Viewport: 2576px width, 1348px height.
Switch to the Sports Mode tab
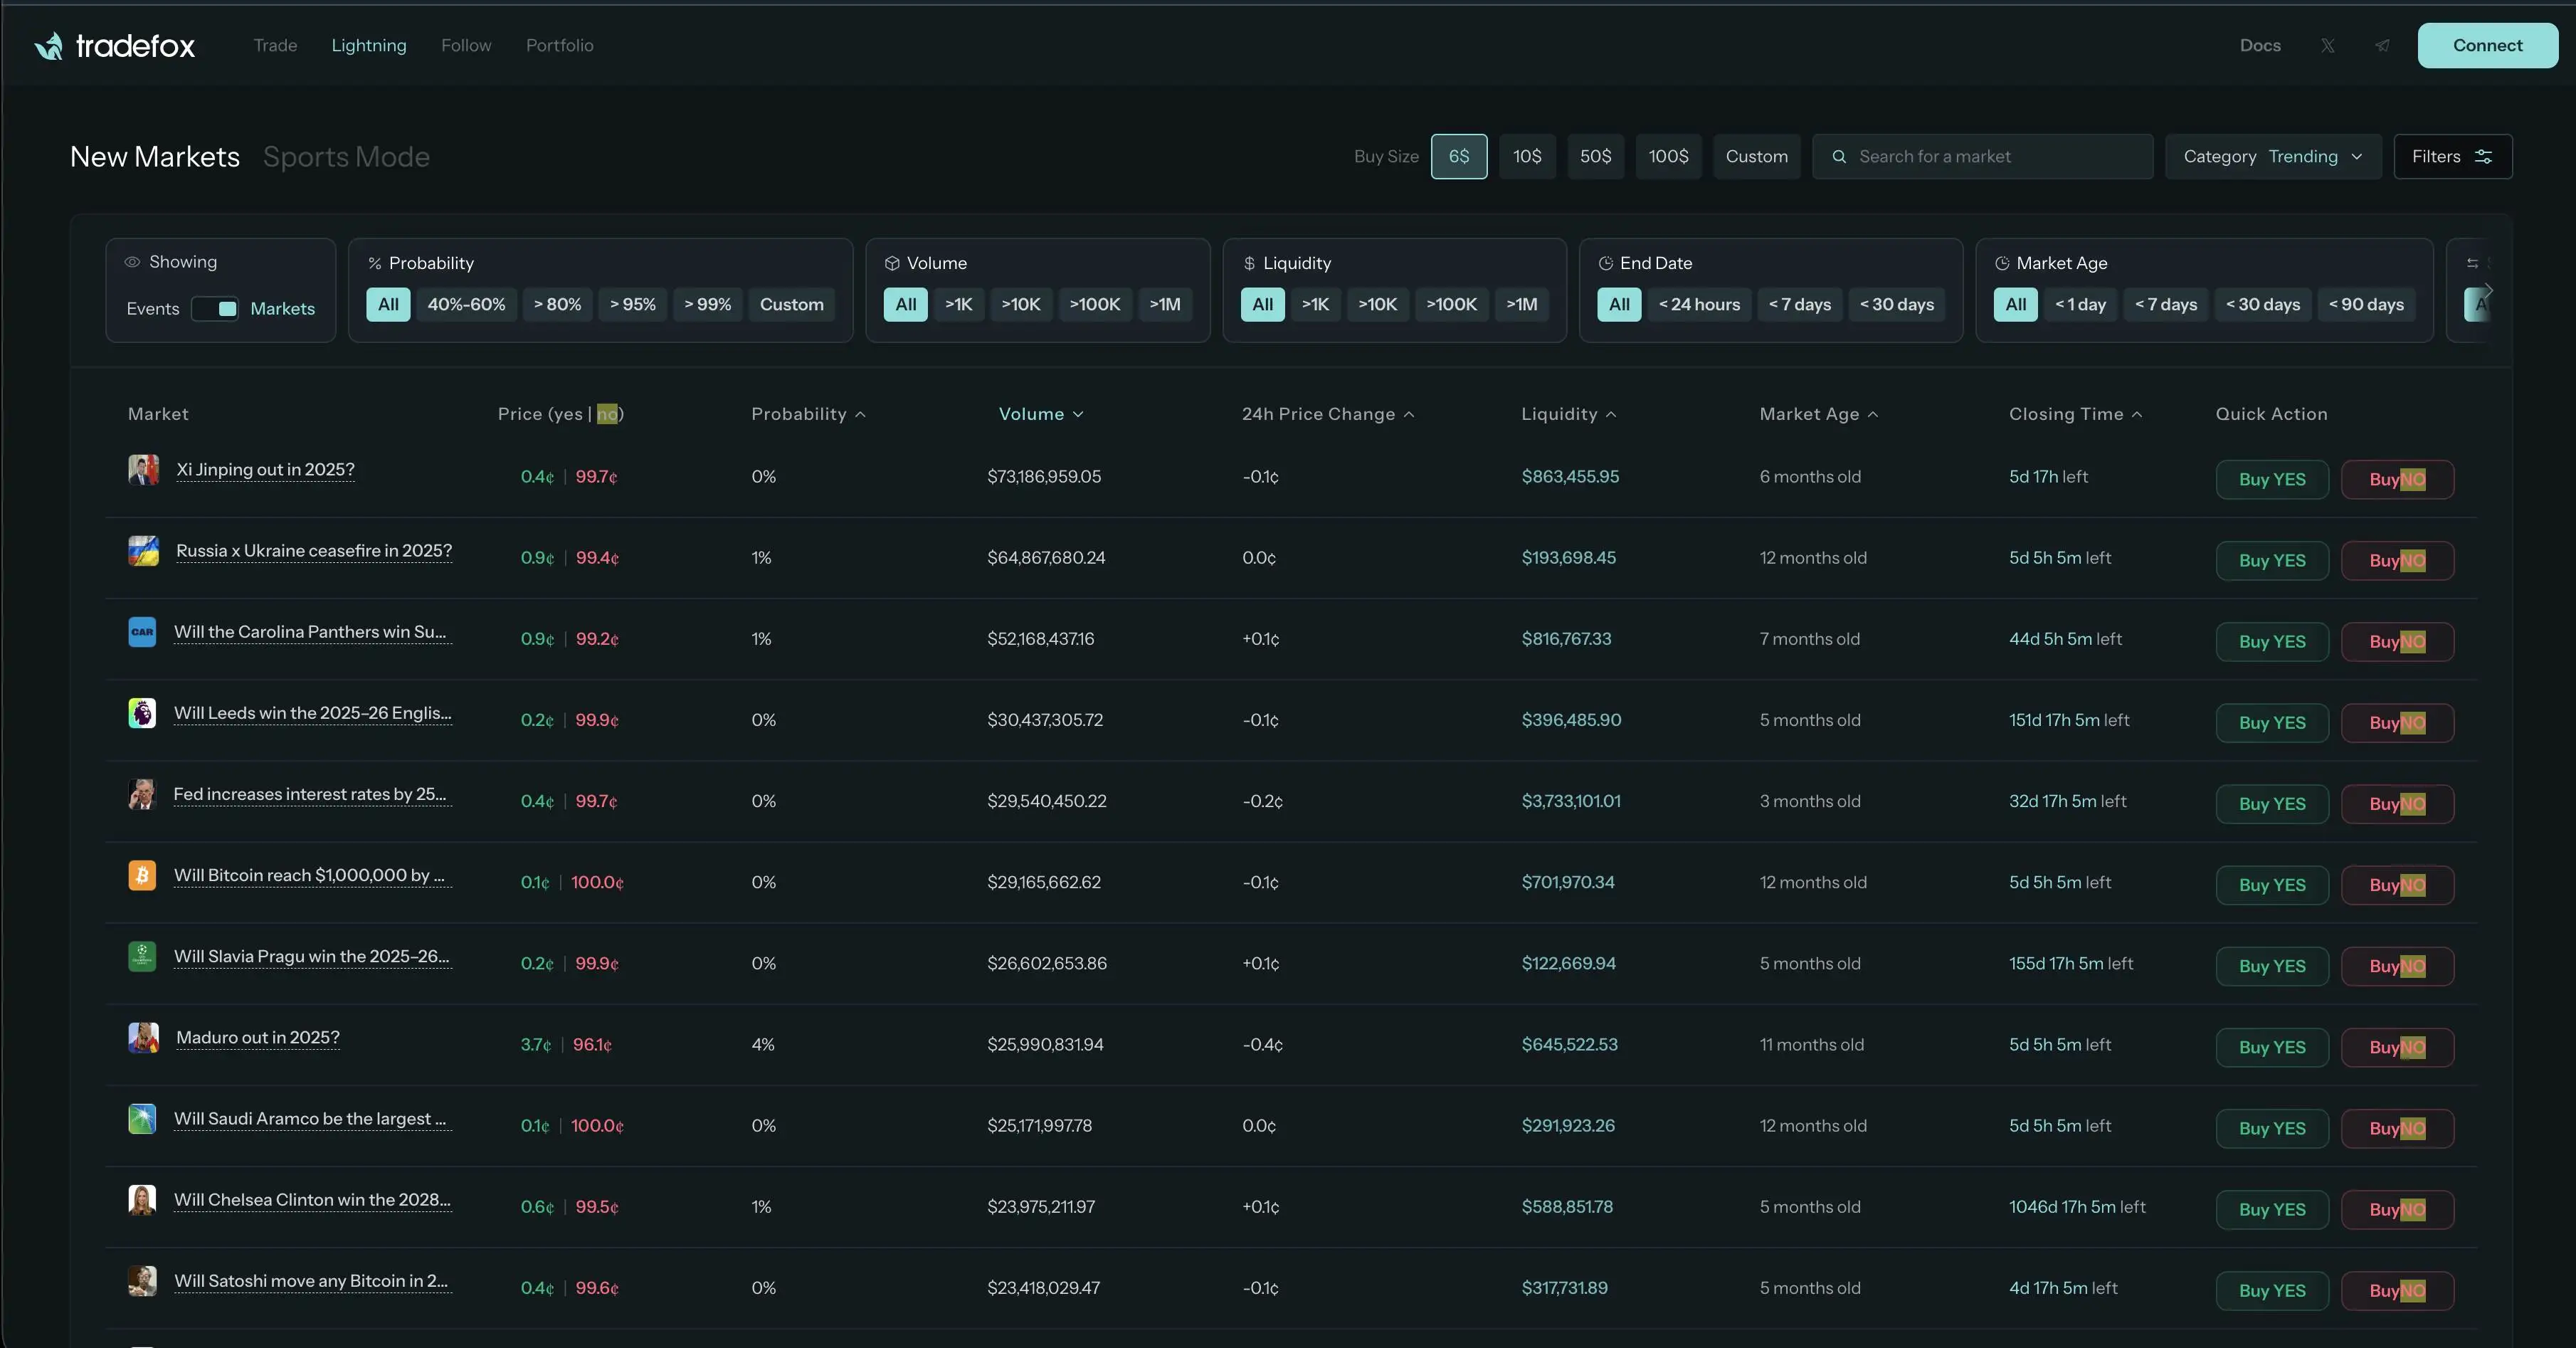(x=346, y=157)
